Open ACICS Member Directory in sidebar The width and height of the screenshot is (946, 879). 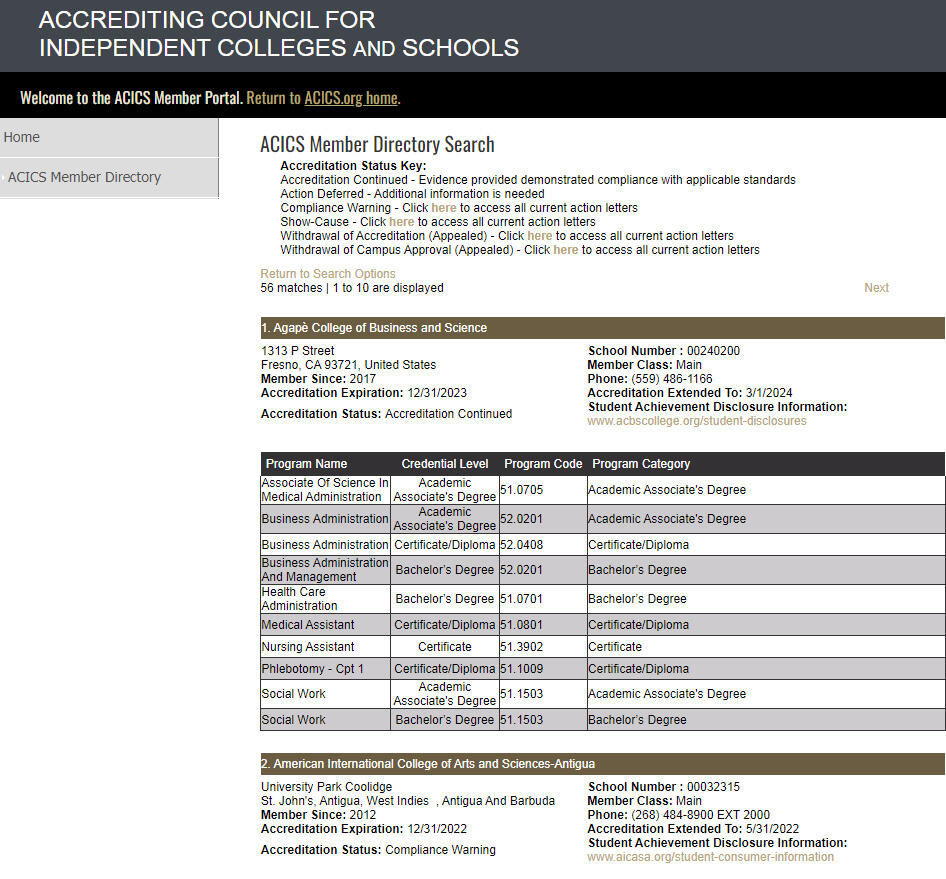[x=109, y=177]
